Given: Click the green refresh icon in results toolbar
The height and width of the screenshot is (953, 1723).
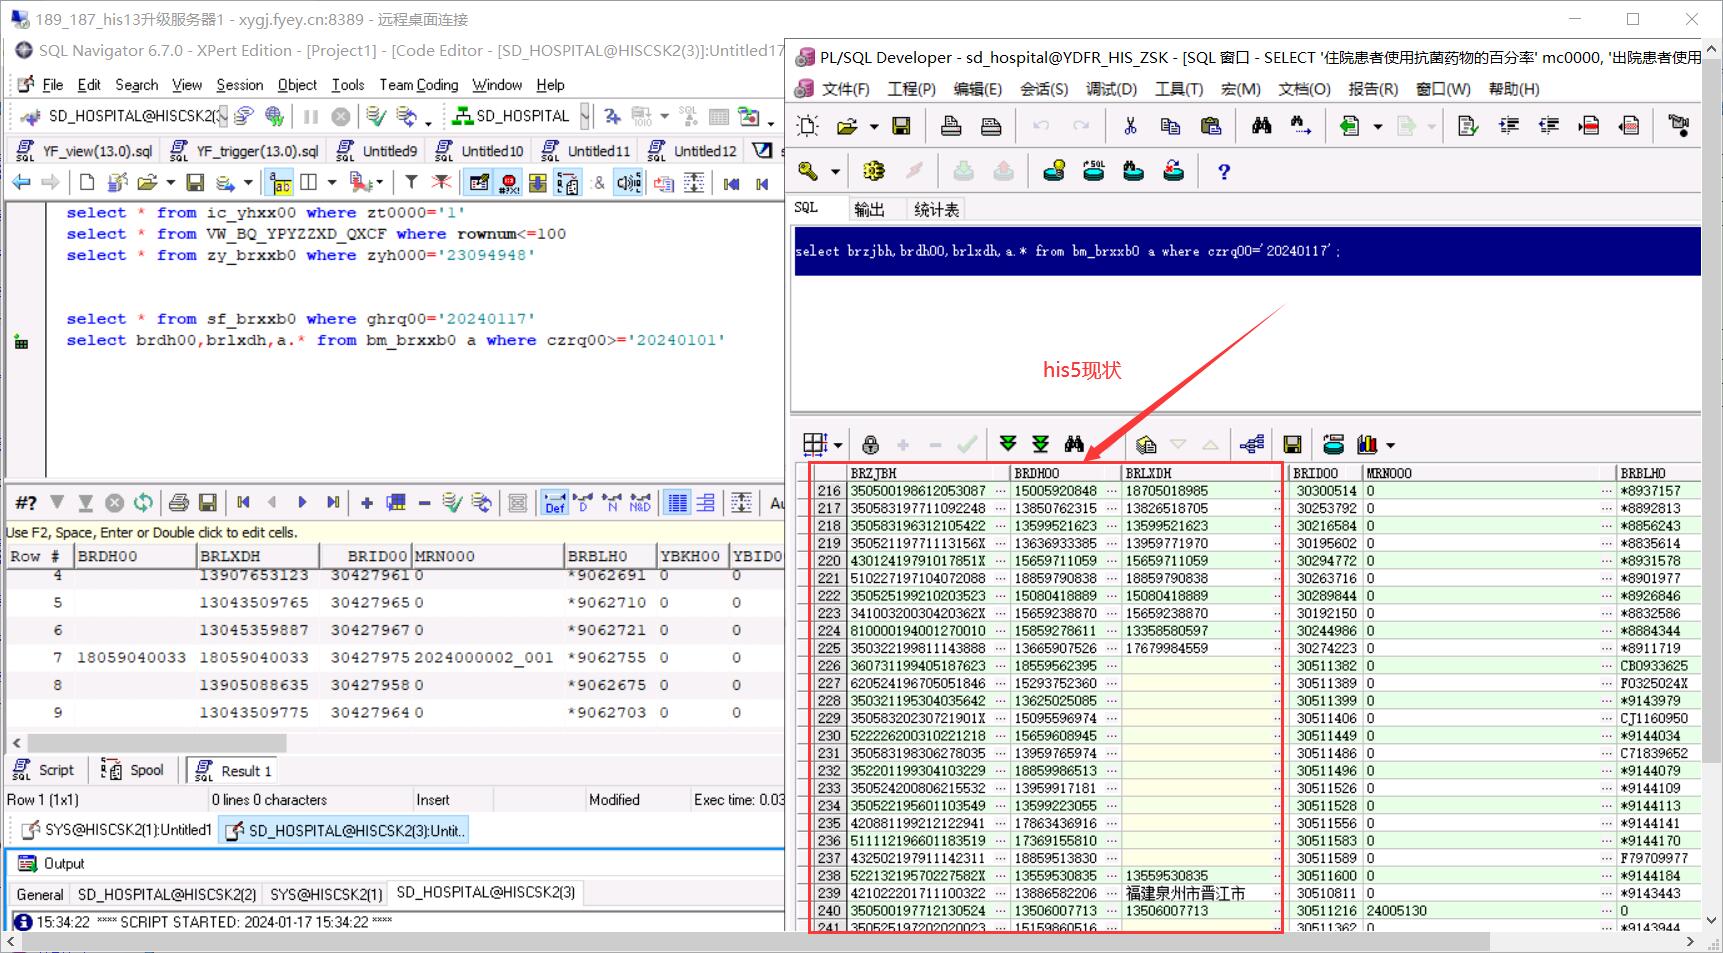Looking at the screenshot, I should (x=143, y=502).
